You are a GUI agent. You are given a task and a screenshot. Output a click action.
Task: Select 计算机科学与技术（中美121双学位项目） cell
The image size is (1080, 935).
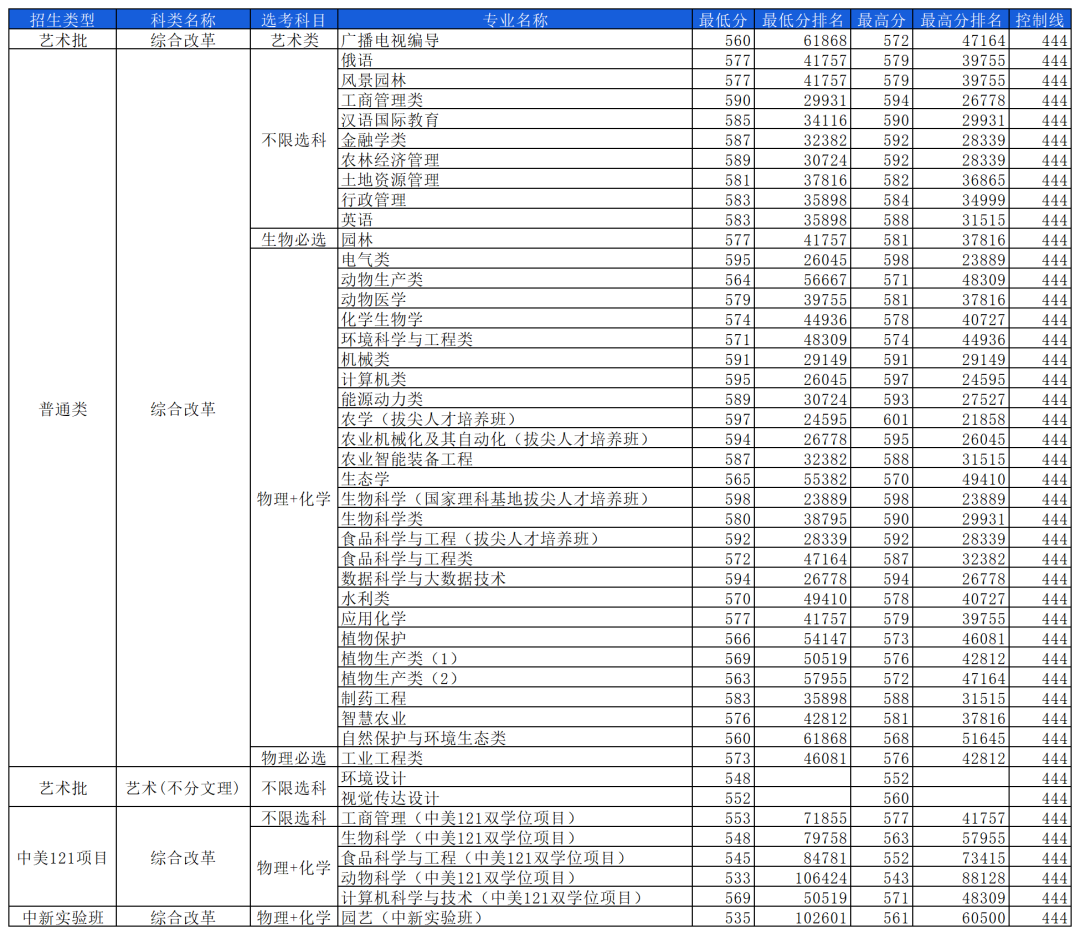coord(515,898)
